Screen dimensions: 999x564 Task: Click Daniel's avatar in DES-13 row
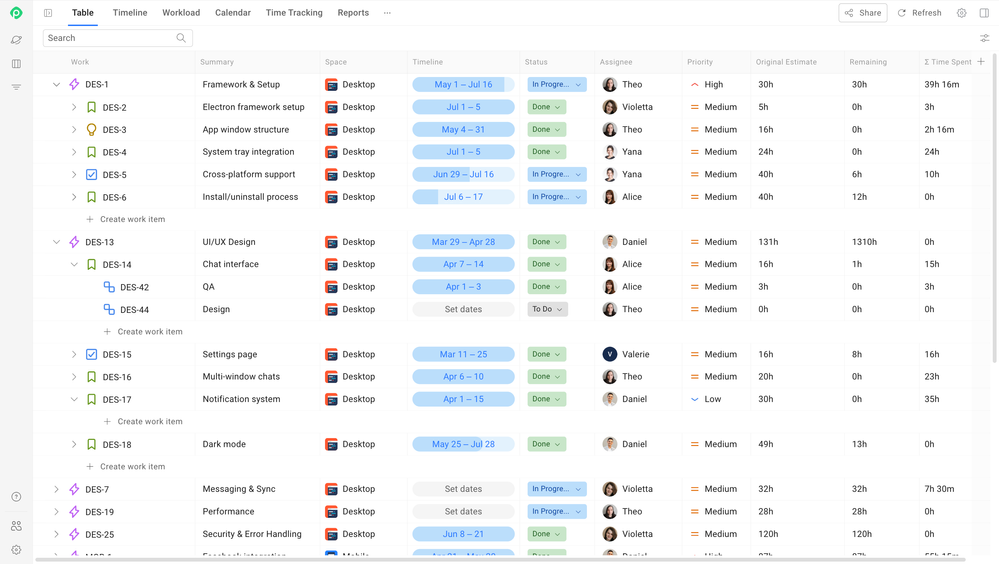tap(610, 242)
